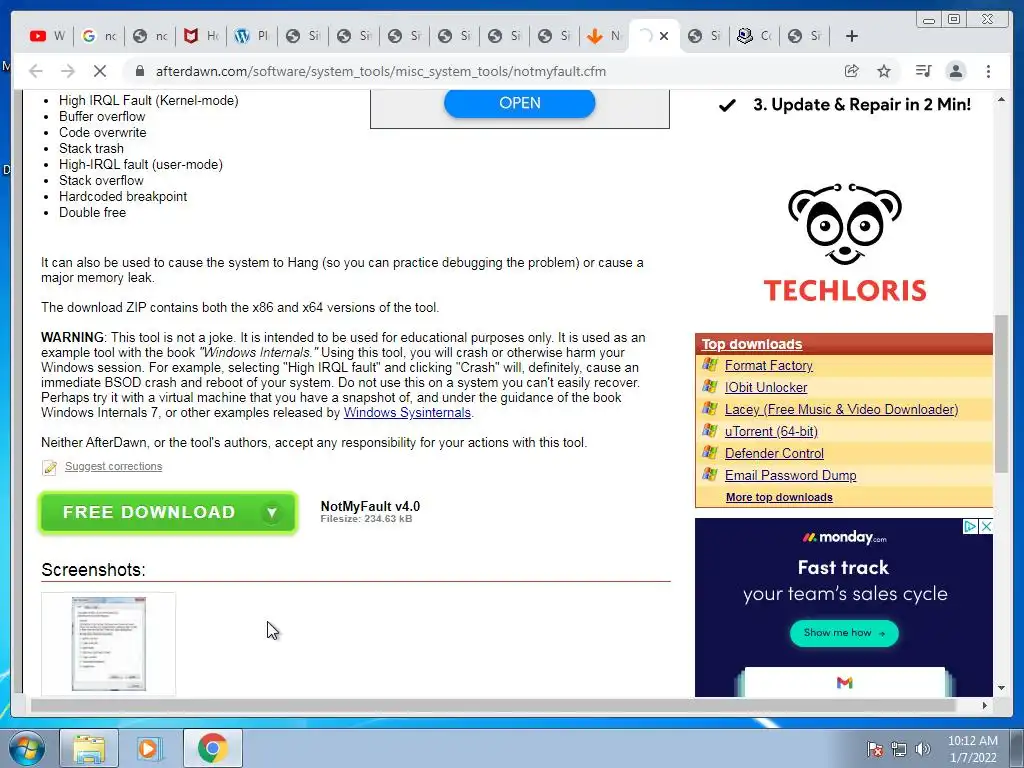Open the Techloris panda logo ad
Image resolution: width=1024 pixels, height=768 pixels.
click(844, 242)
